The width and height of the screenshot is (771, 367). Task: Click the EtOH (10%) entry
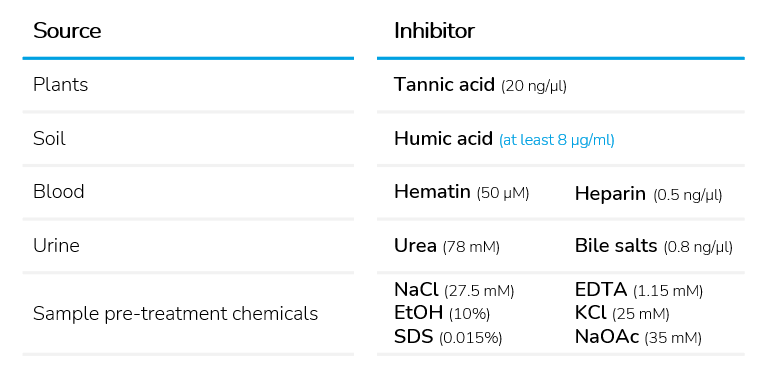pyautogui.click(x=442, y=313)
